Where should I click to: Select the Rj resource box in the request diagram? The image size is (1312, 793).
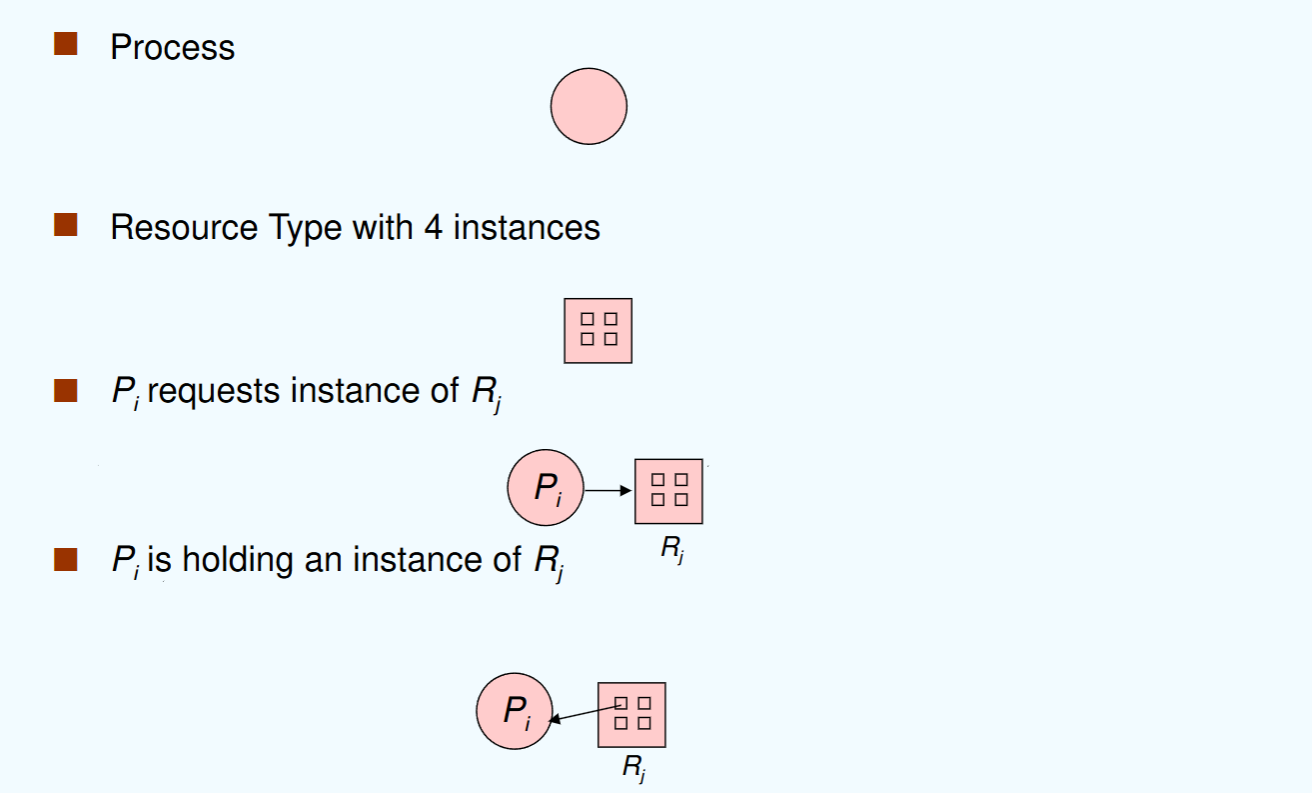668,490
